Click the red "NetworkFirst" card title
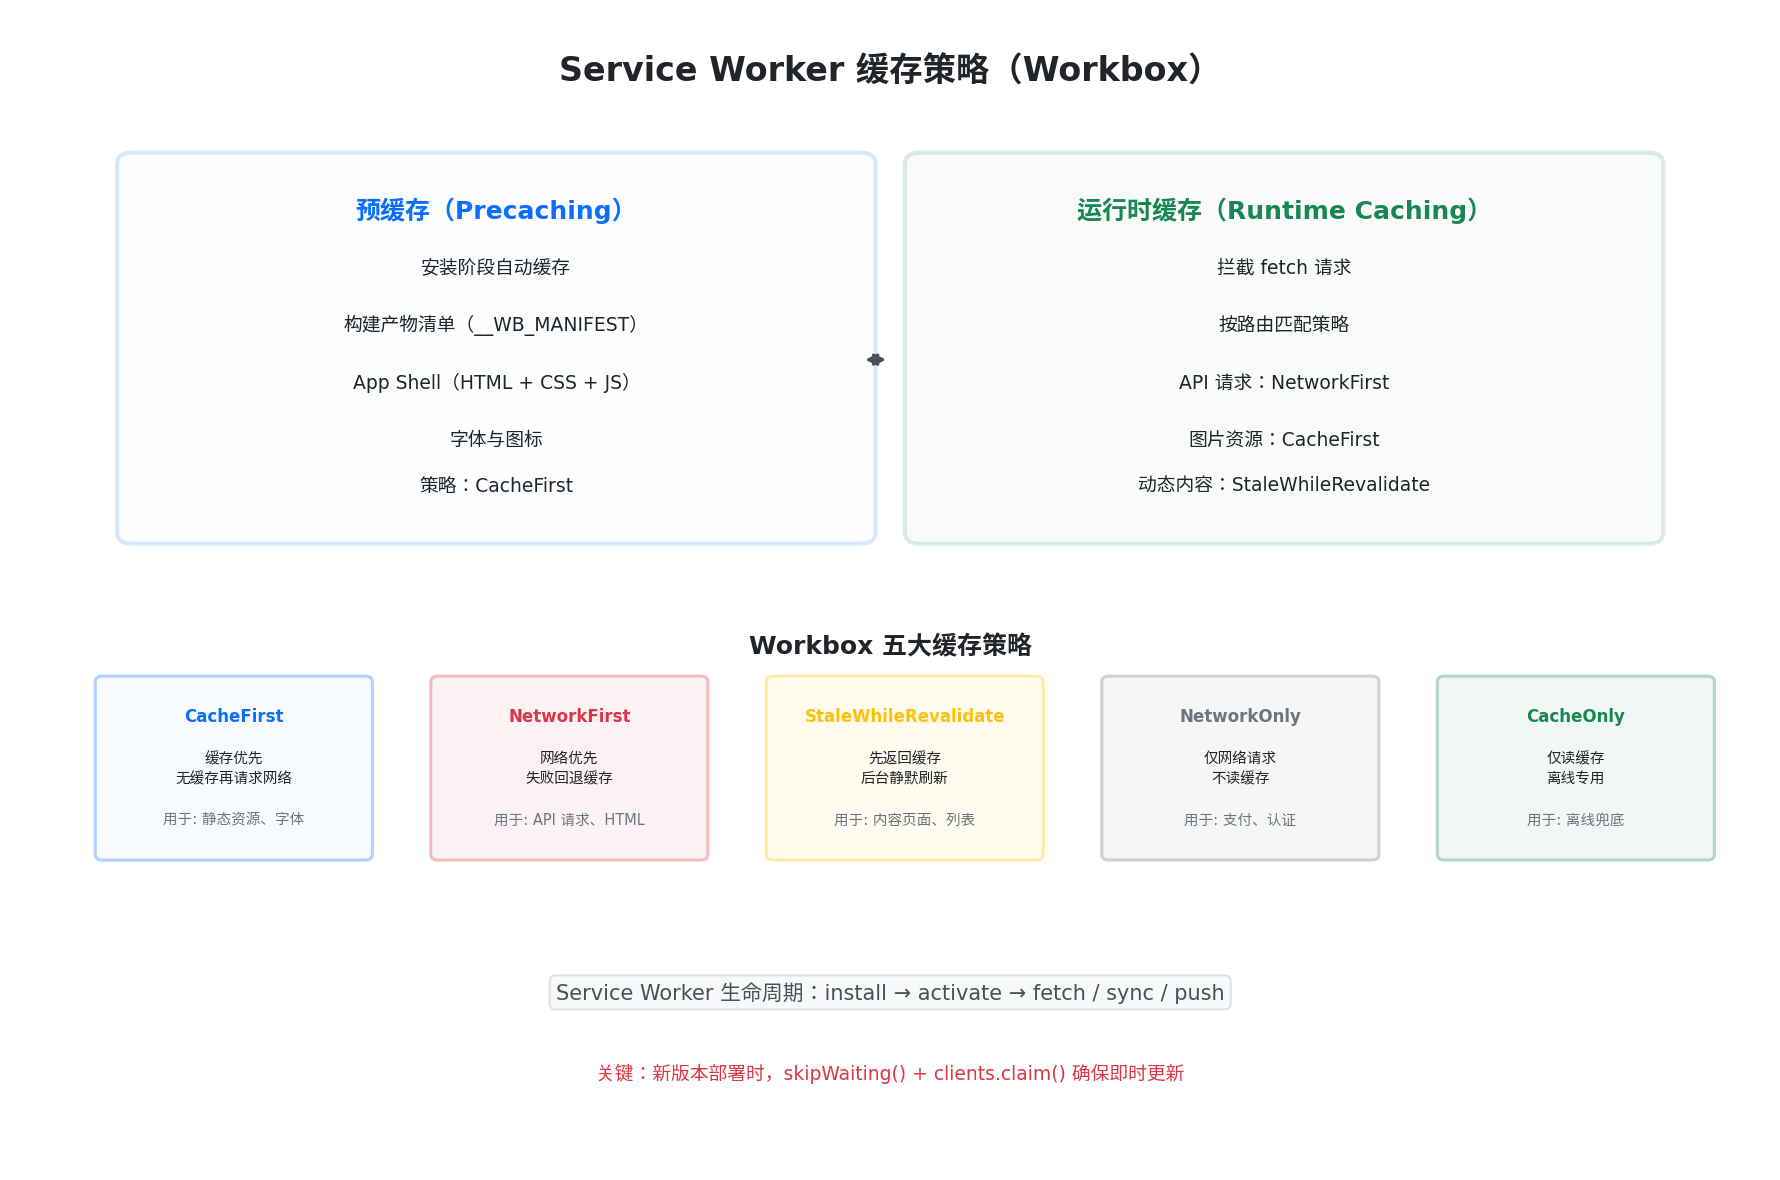This screenshot has height=1180, width=1780. click(x=569, y=716)
